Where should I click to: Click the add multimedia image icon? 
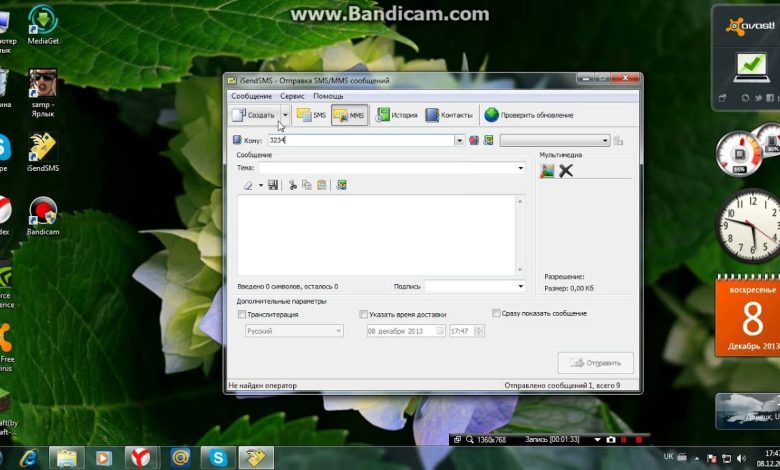[547, 170]
